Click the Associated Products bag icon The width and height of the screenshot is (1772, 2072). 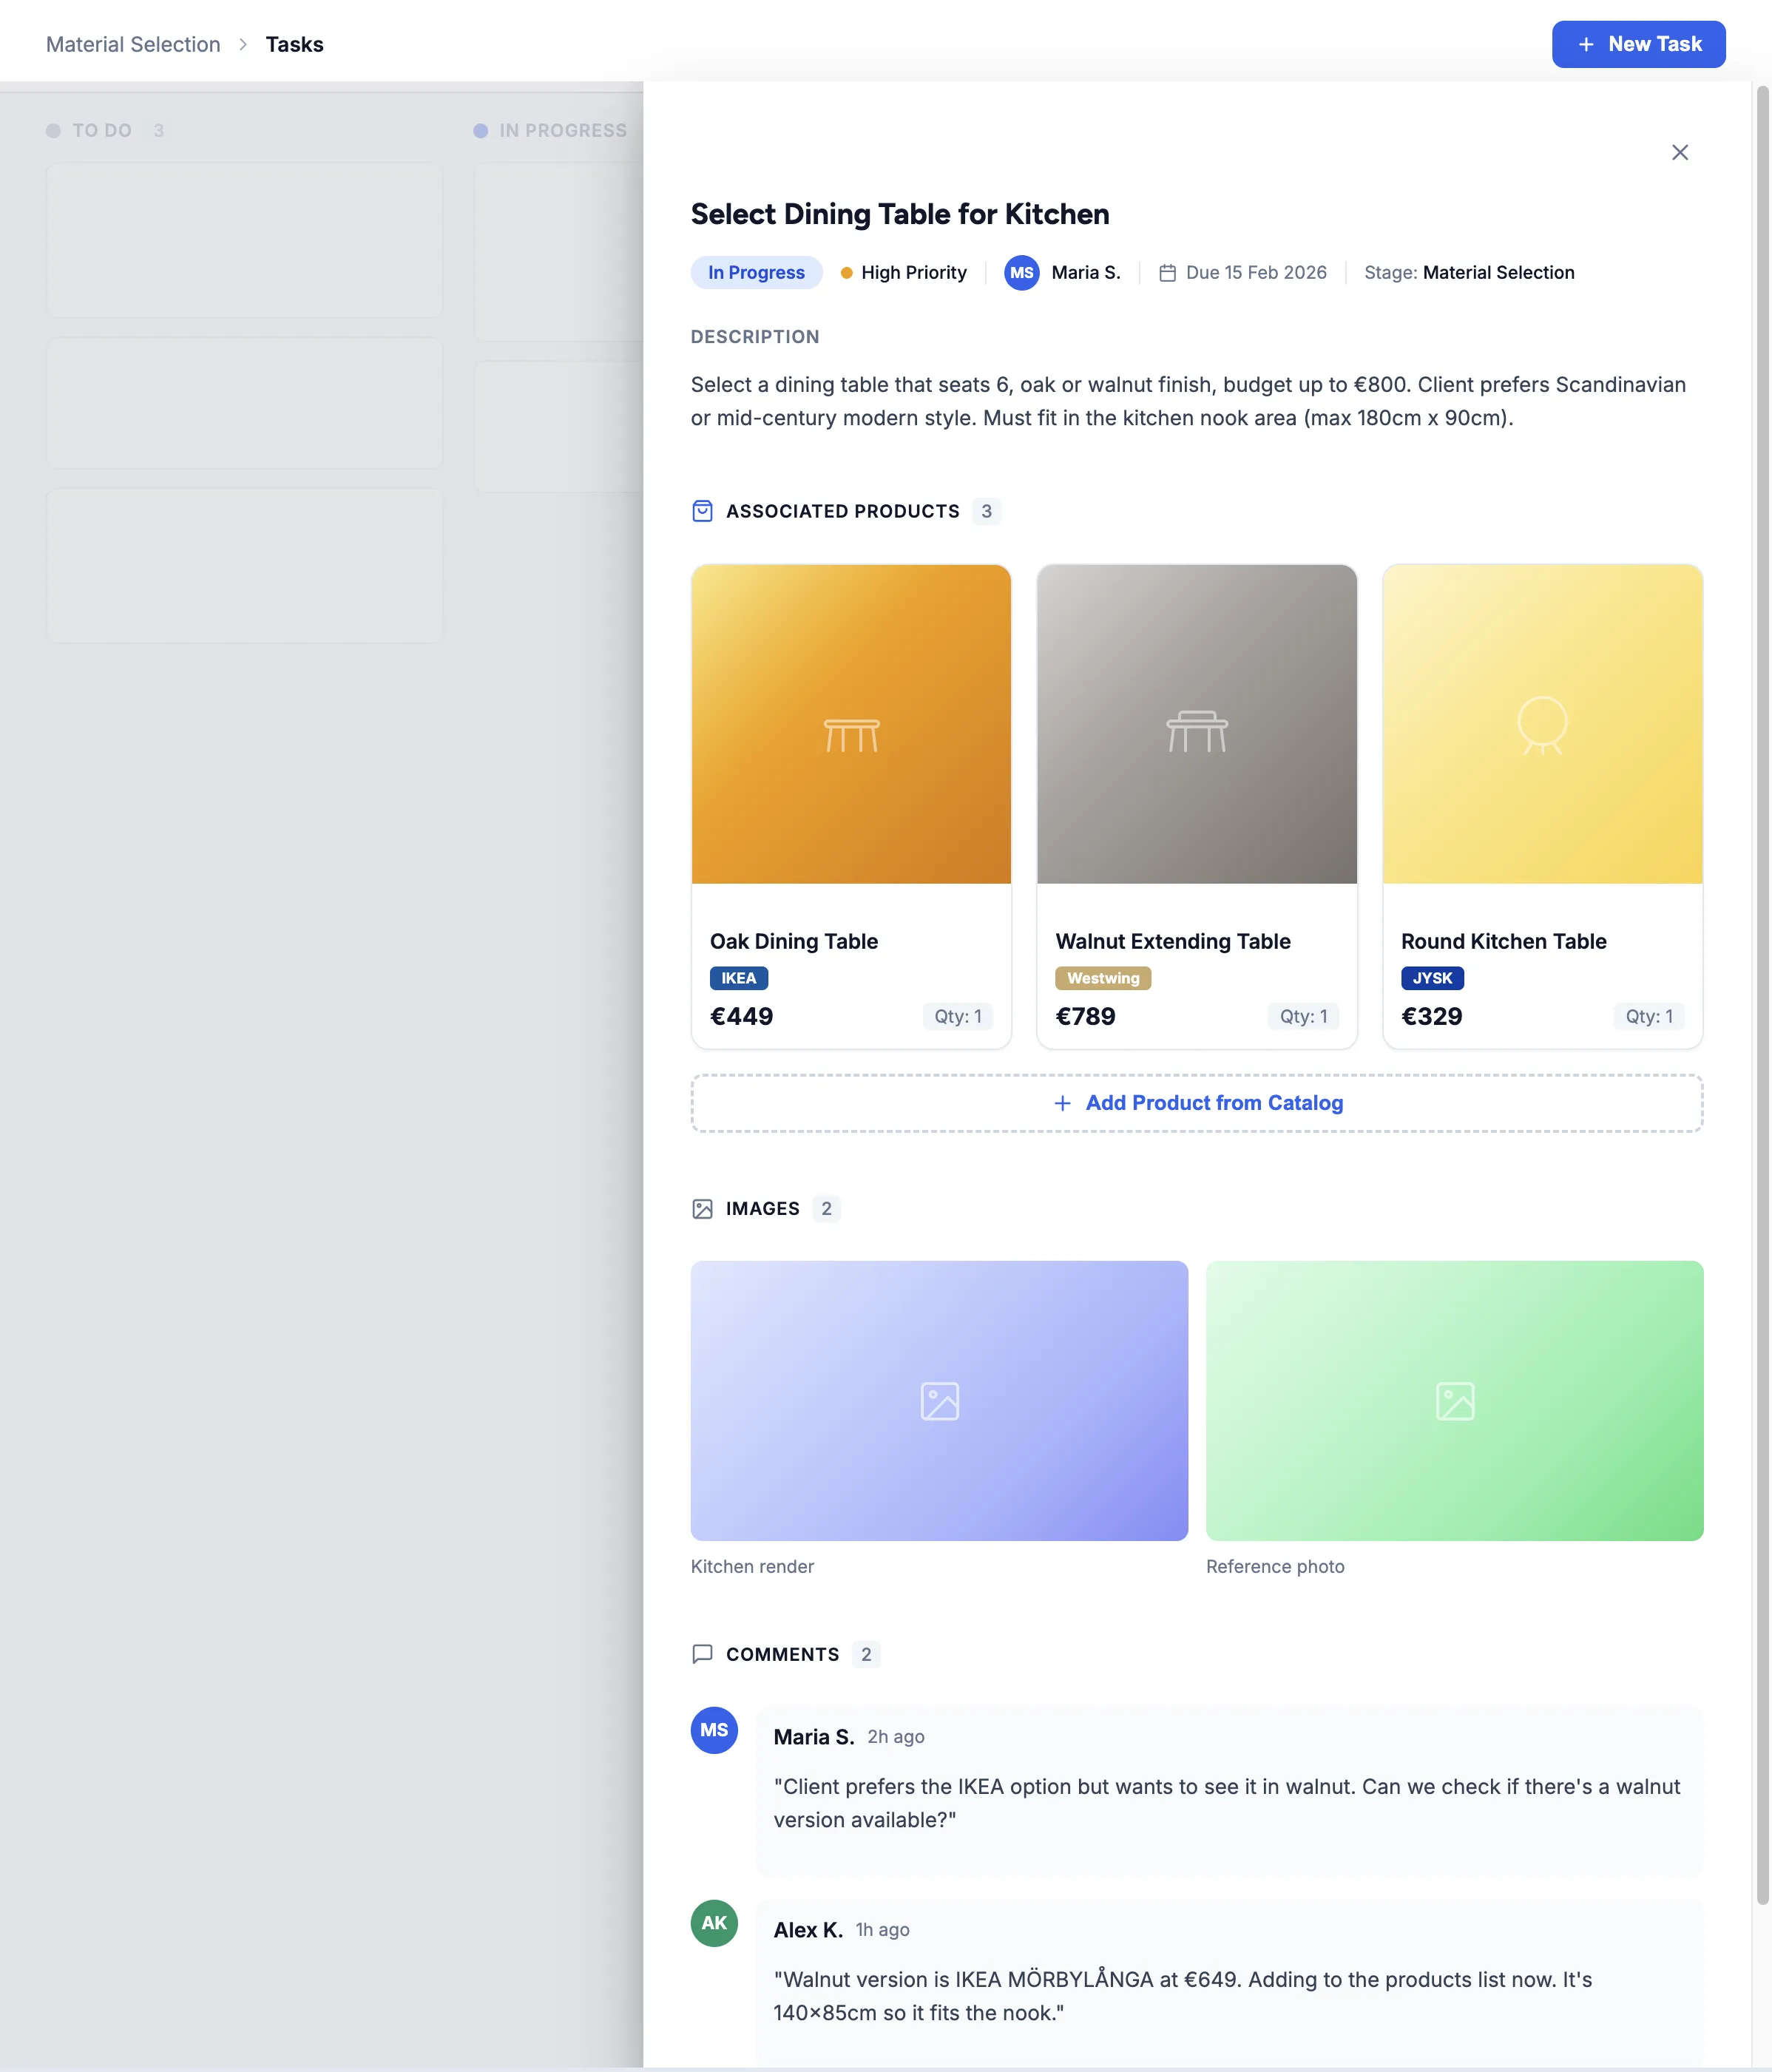702,511
